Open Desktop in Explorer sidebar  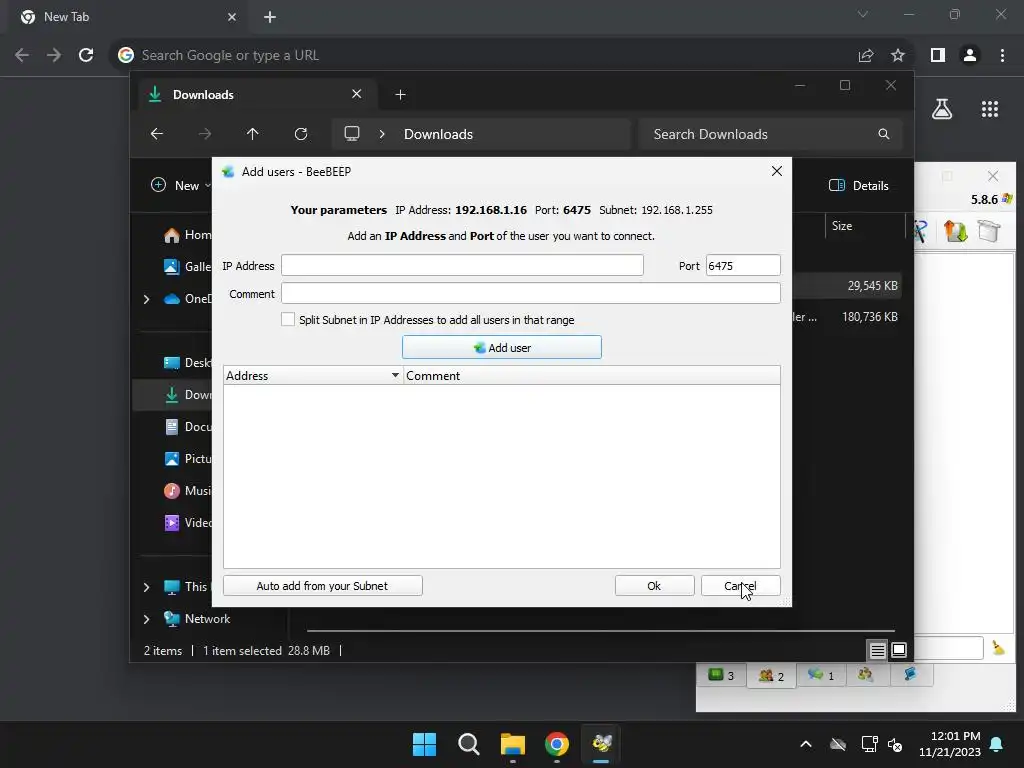[x=187, y=363]
